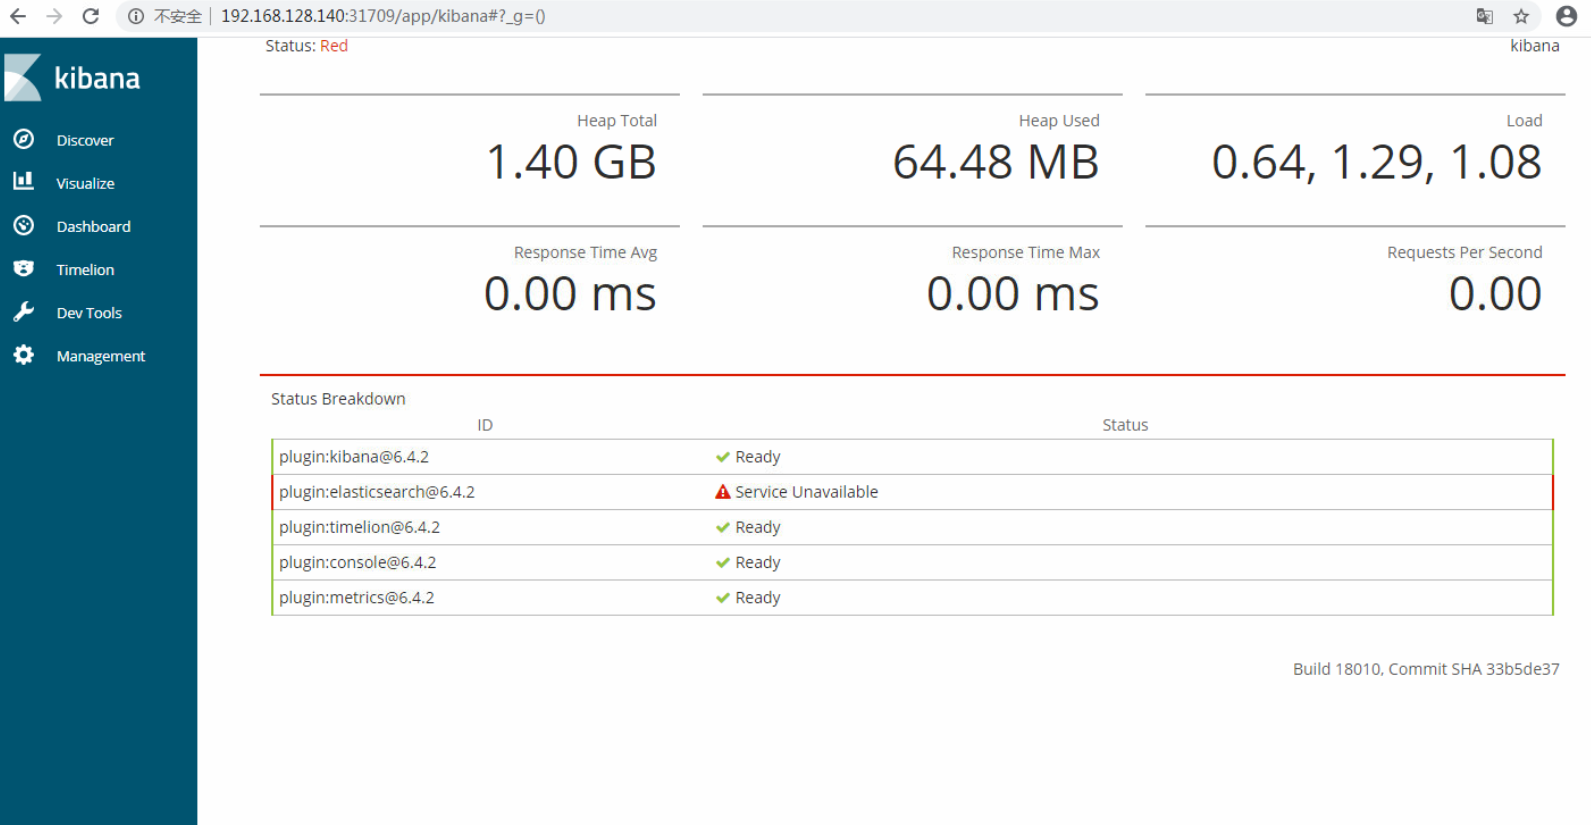
Task: Open Dashboard gauge icon
Action: [x=24, y=225]
